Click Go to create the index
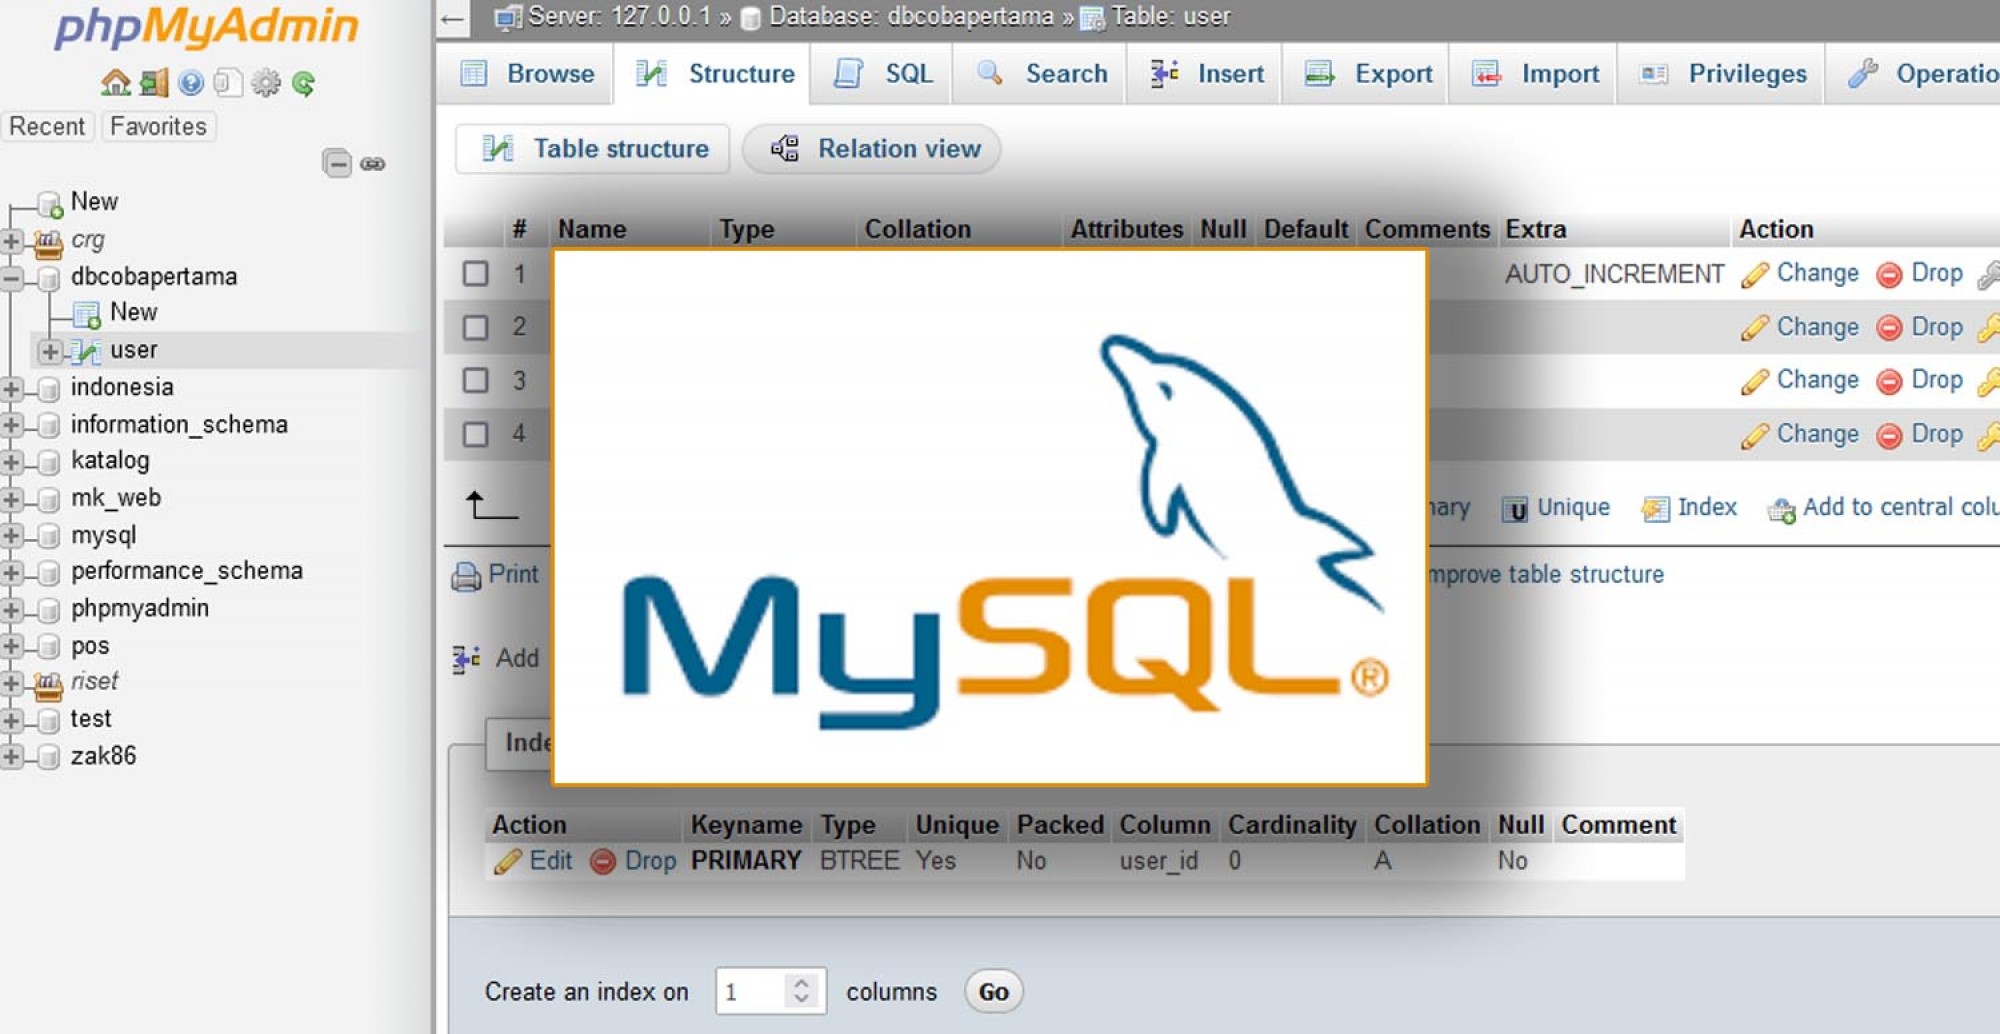The height and width of the screenshot is (1034, 2000). tap(993, 992)
